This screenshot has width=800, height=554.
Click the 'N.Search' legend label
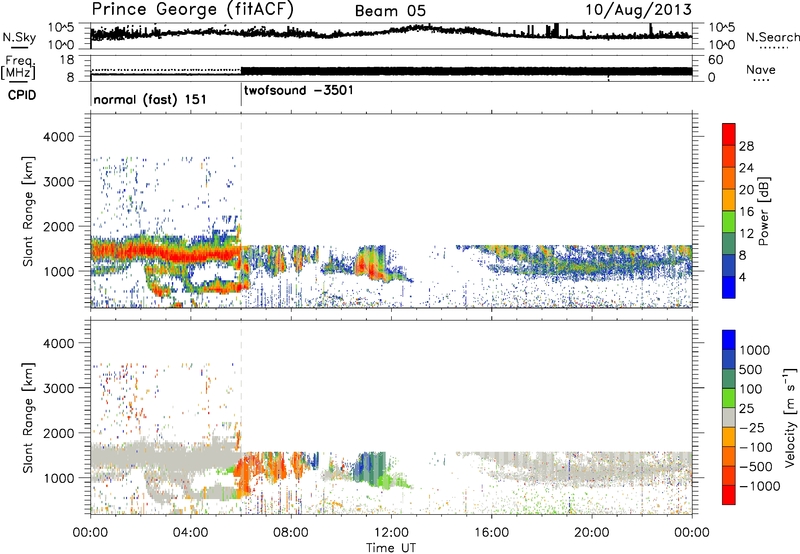coord(773,37)
